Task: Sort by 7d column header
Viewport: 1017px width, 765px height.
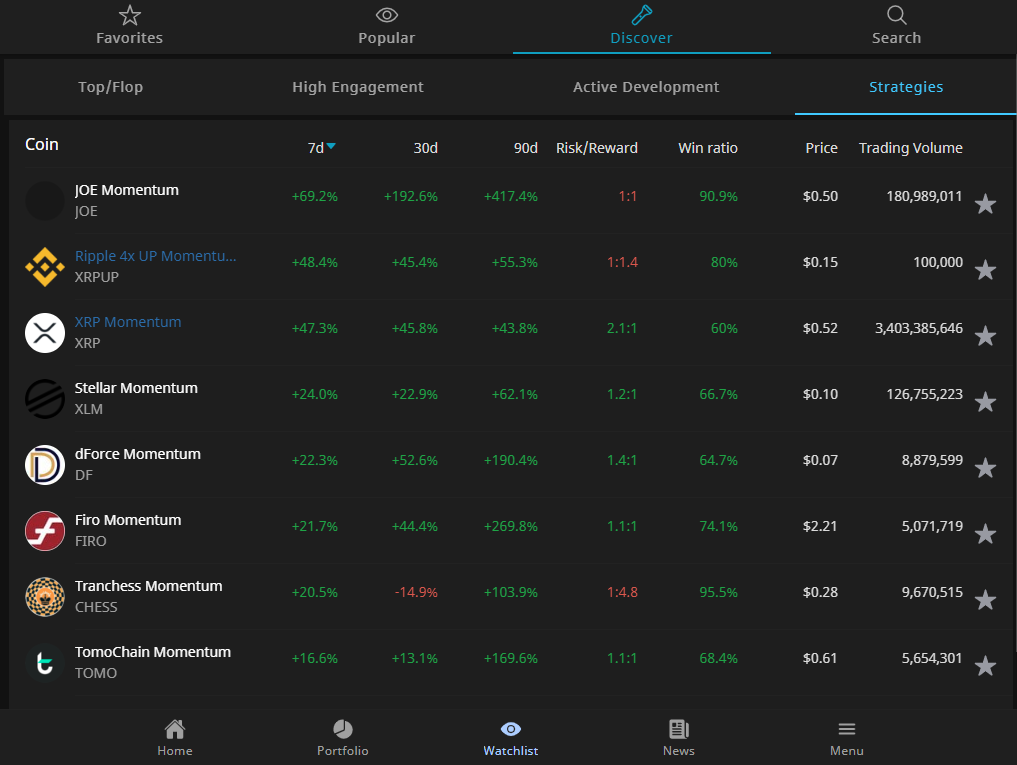Action: click(321, 148)
